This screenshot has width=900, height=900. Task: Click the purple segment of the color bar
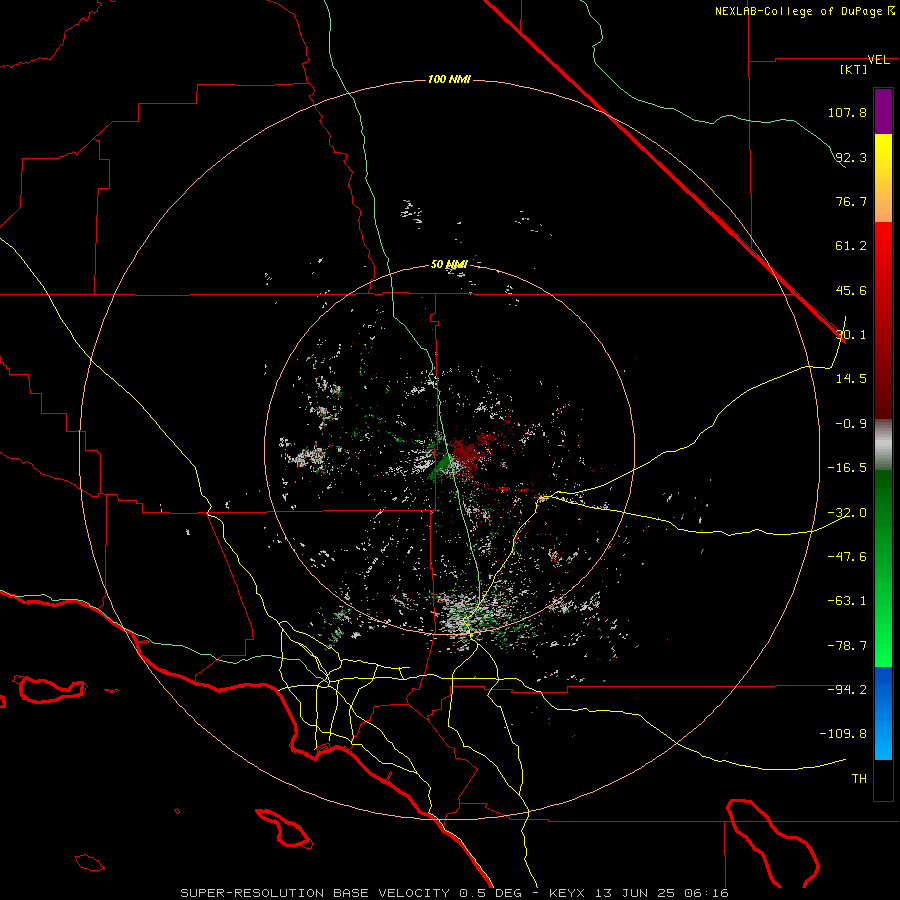(x=883, y=111)
